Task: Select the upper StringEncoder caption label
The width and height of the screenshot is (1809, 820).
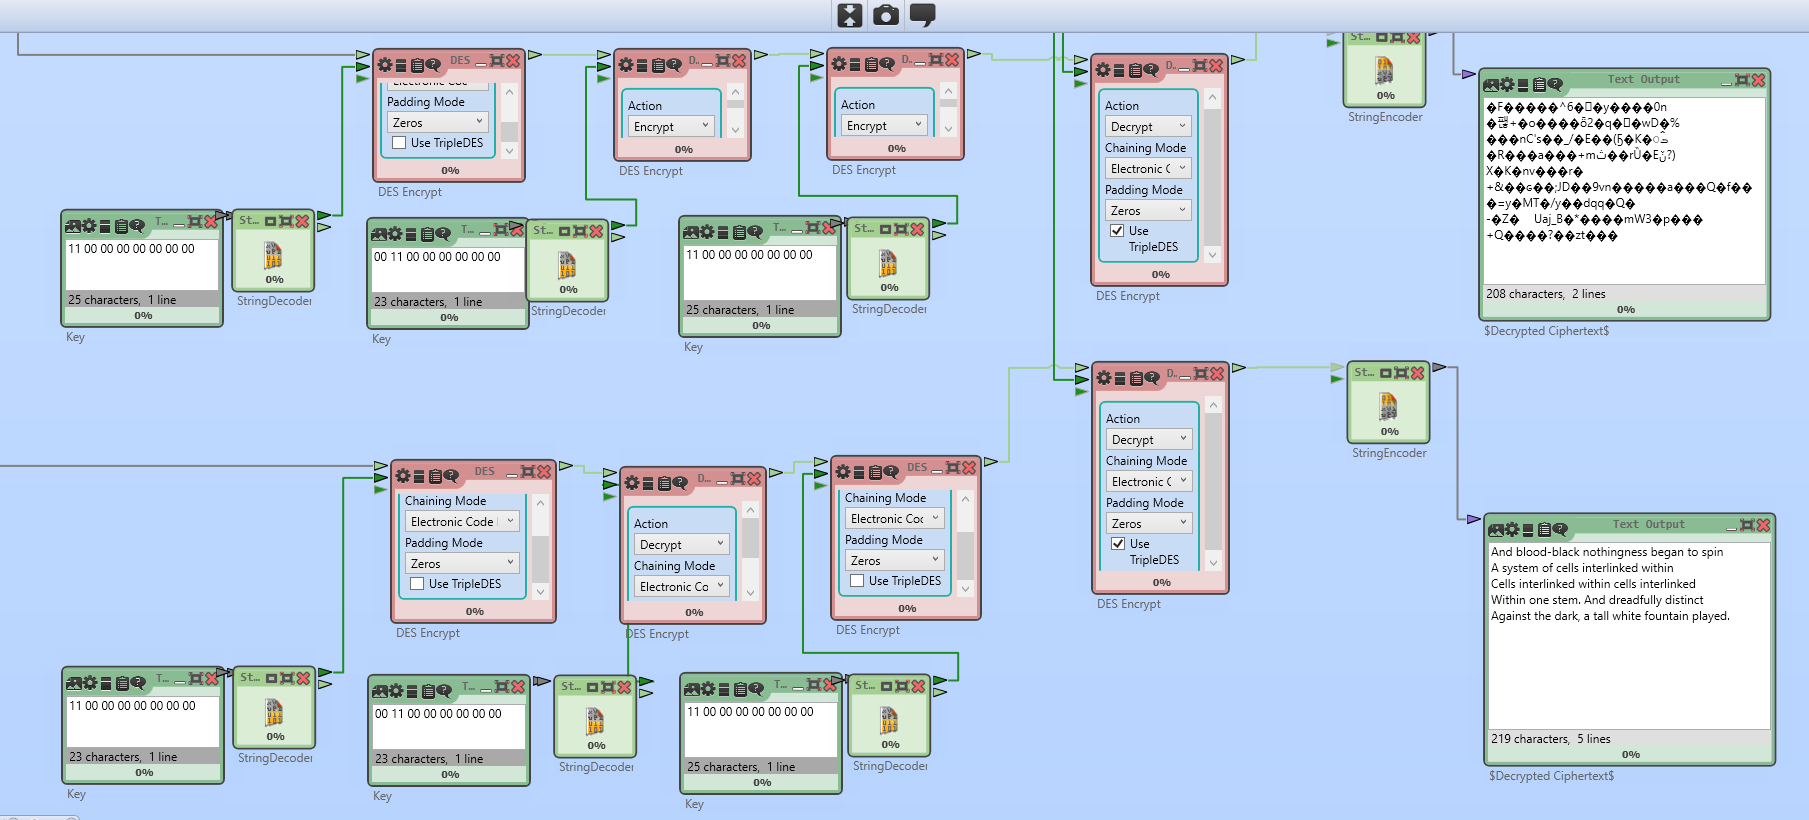Action: 1385,117
